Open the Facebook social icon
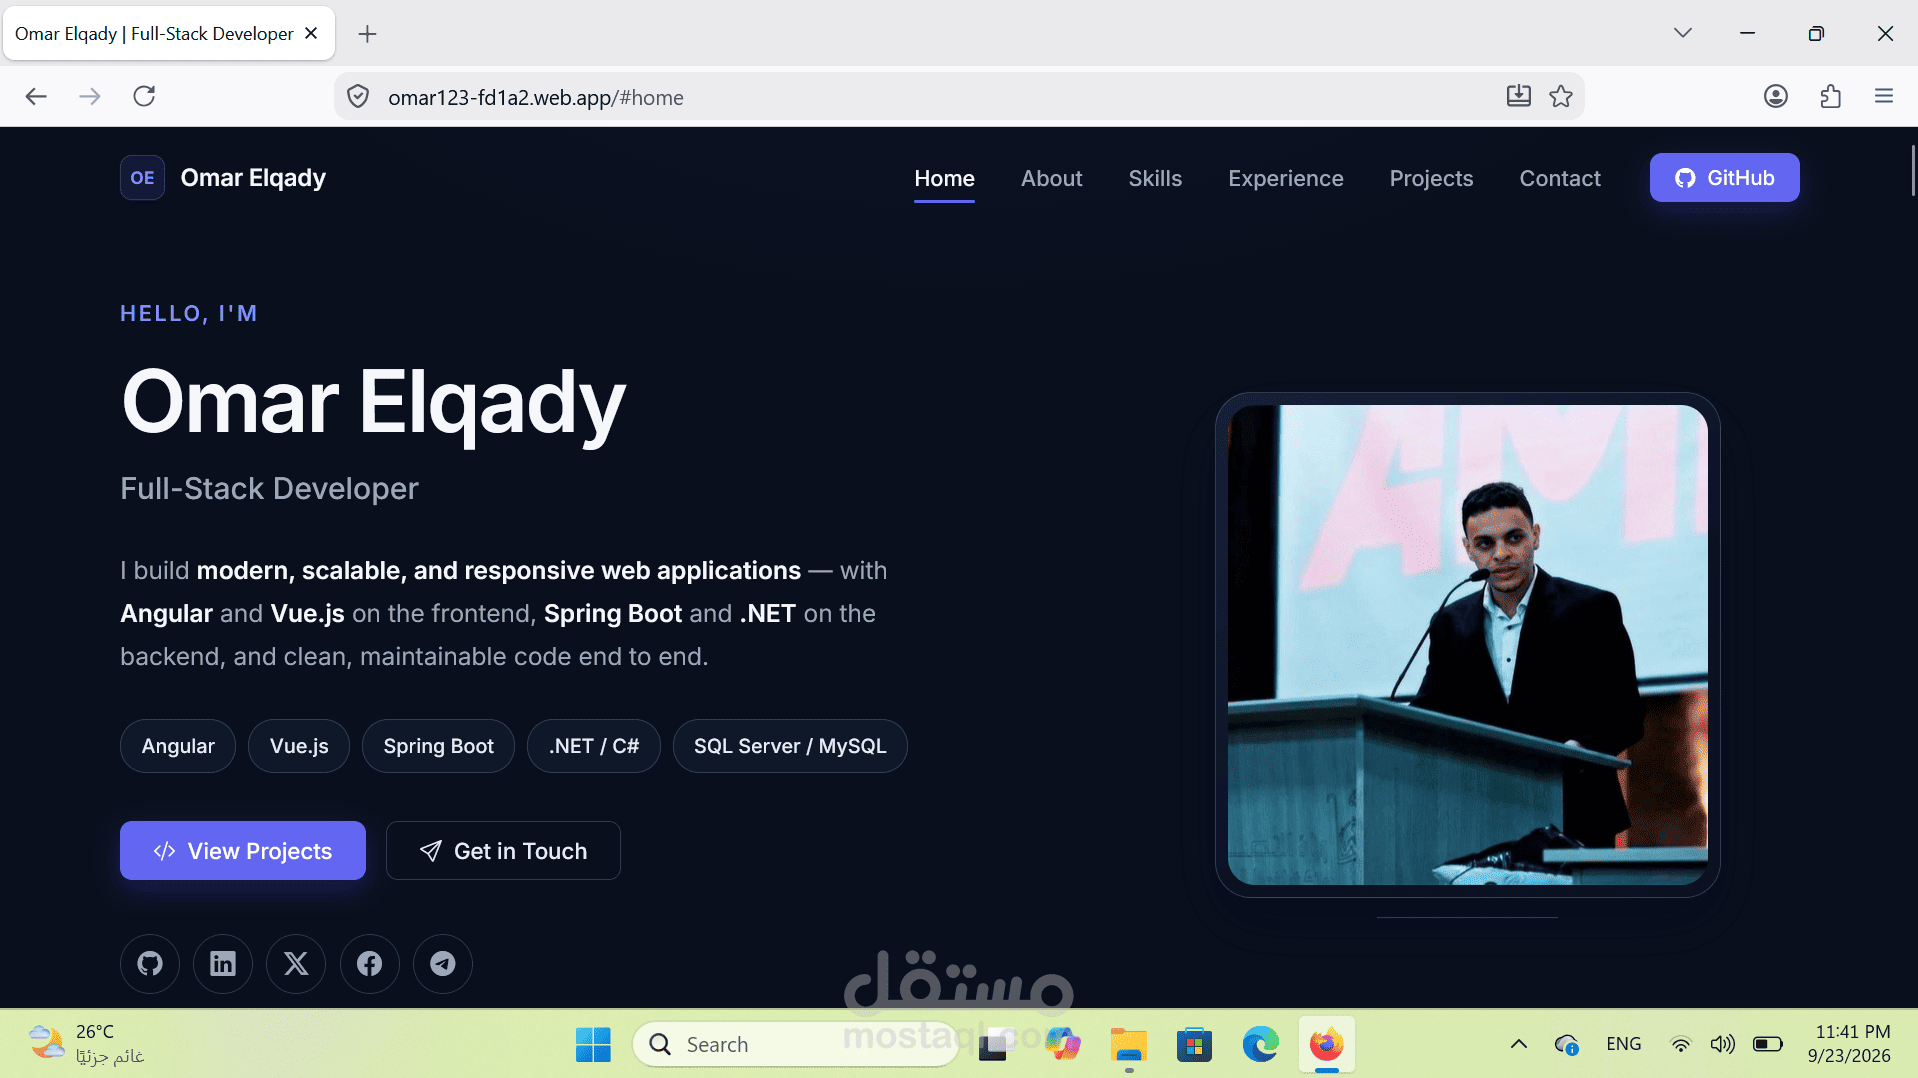Screen dimensions: 1918x1078 370,963
